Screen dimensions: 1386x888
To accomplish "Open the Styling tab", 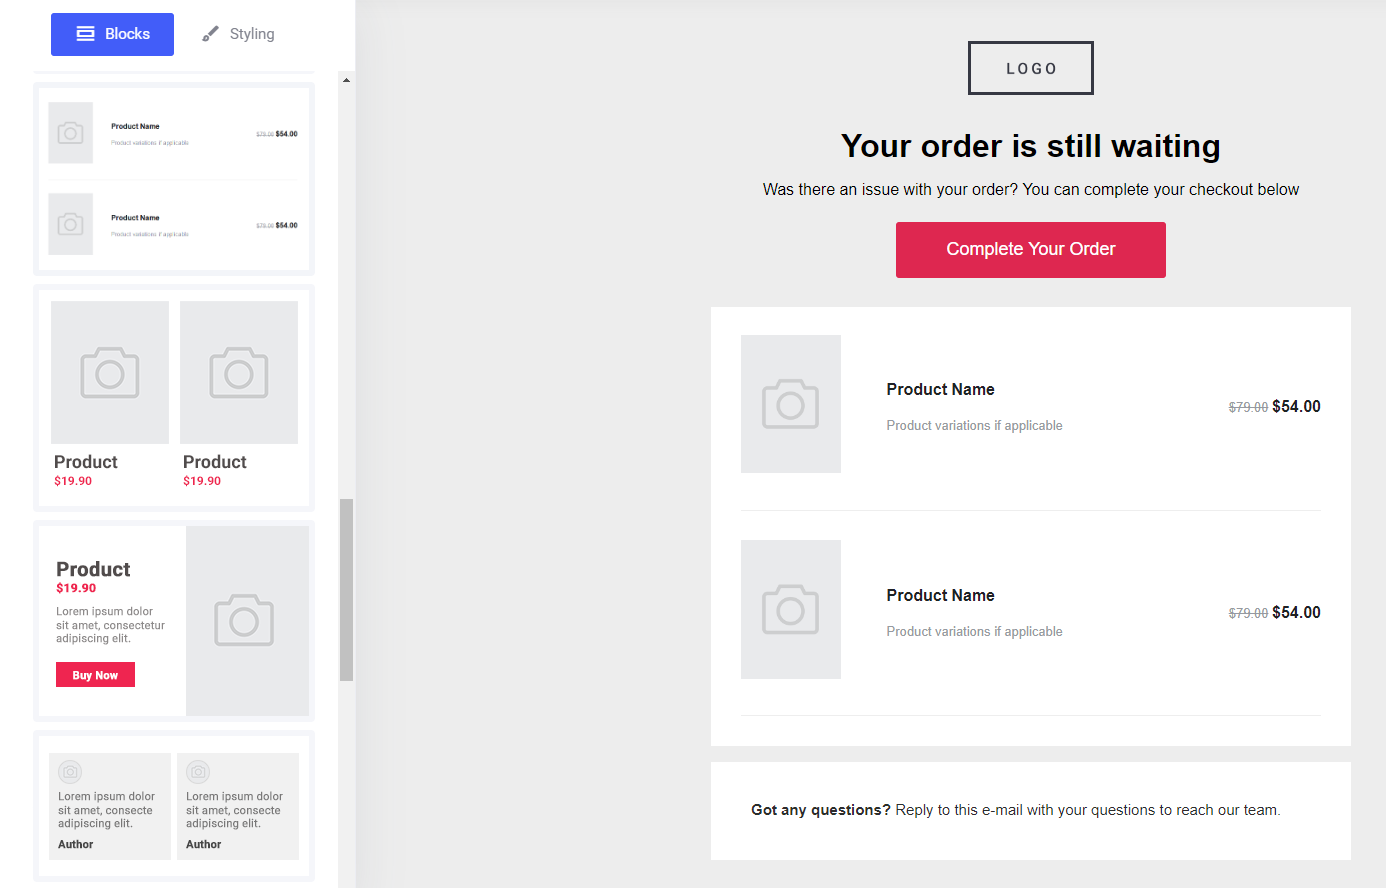I will (238, 34).
